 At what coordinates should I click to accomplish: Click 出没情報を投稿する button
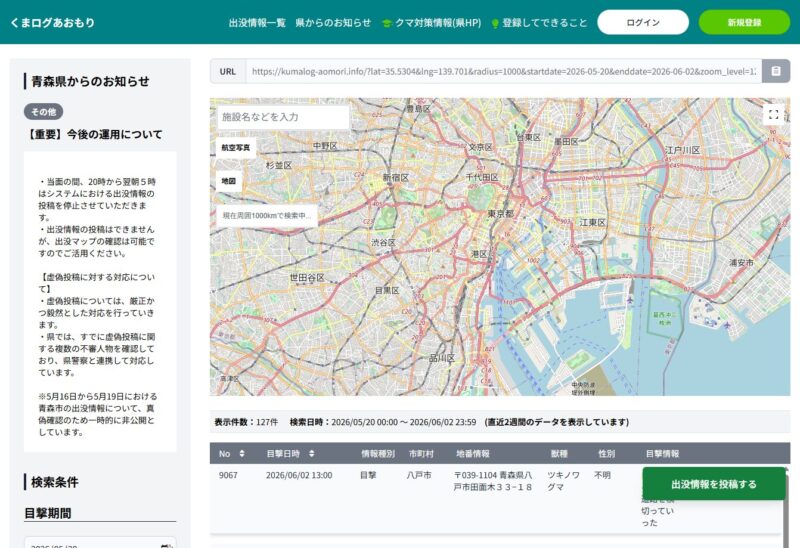(x=714, y=484)
